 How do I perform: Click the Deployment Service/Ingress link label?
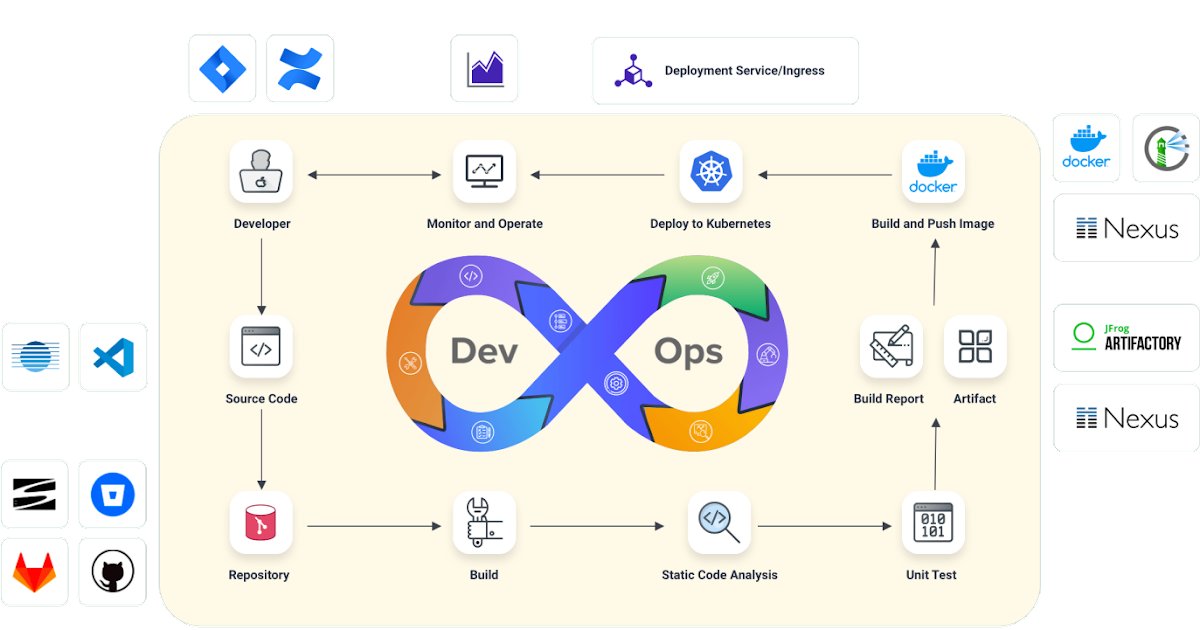point(744,70)
